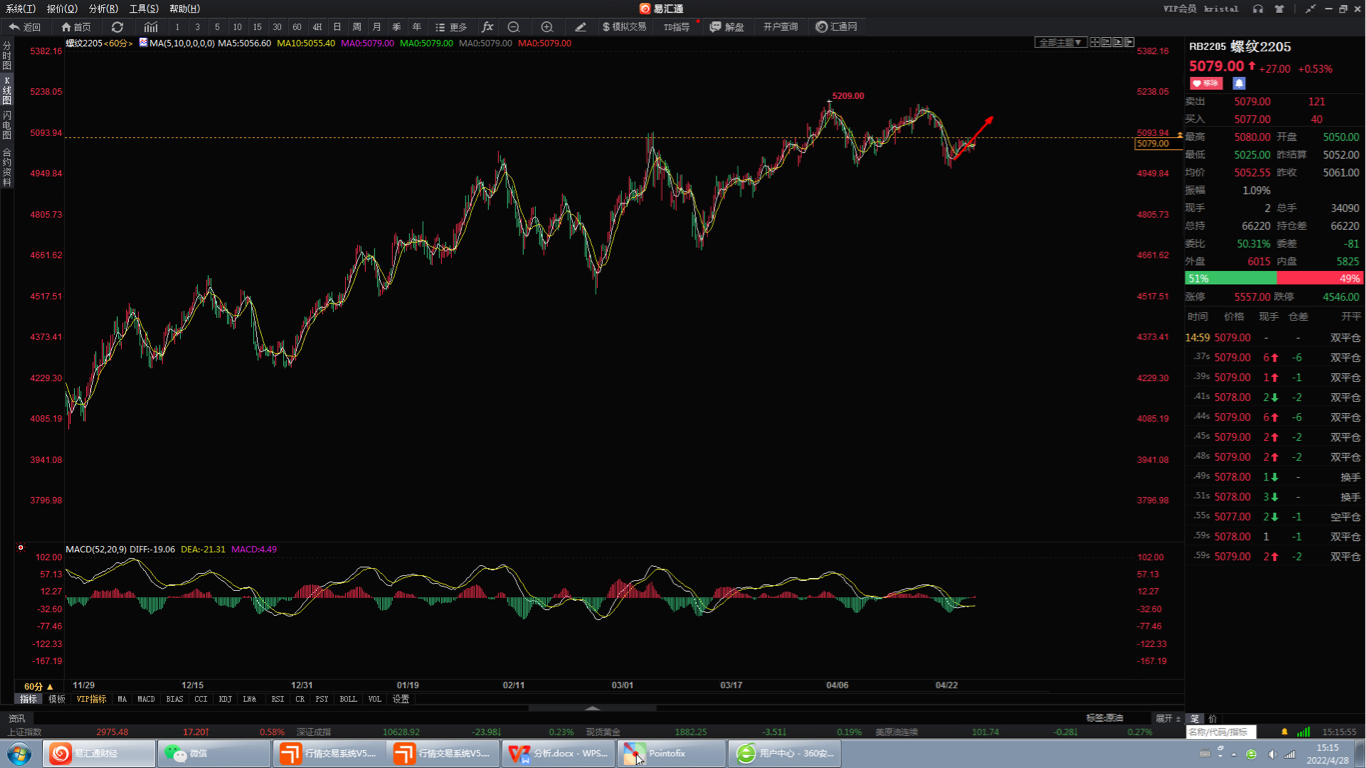Select the 5-minute period

click(217, 27)
